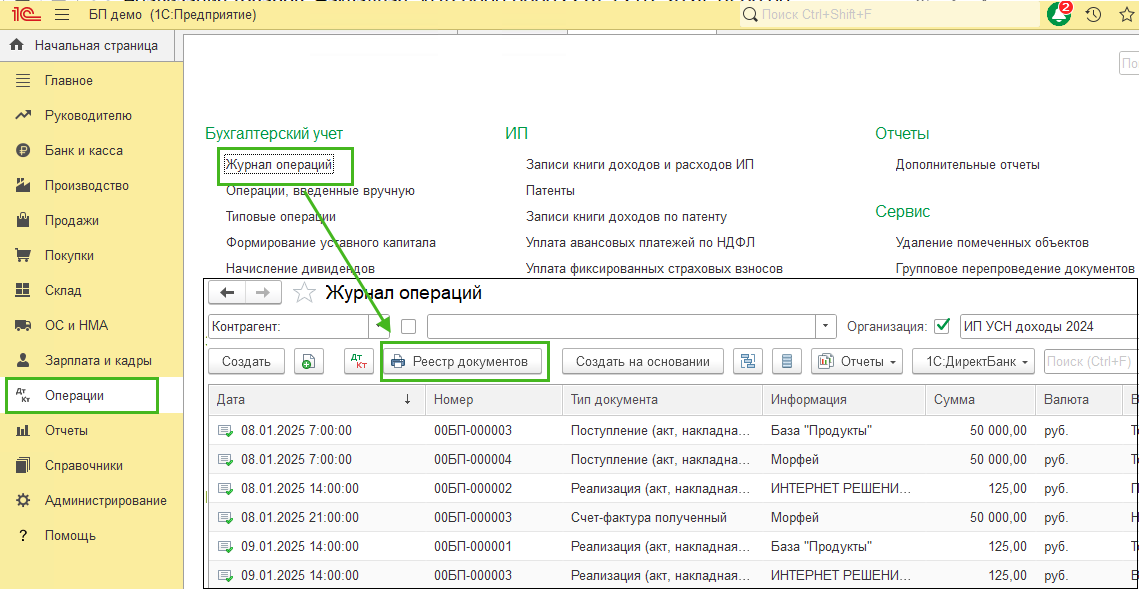Open the related documents structure icon
Viewport: 1139px width, 589px height.
(x=748, y=361)
